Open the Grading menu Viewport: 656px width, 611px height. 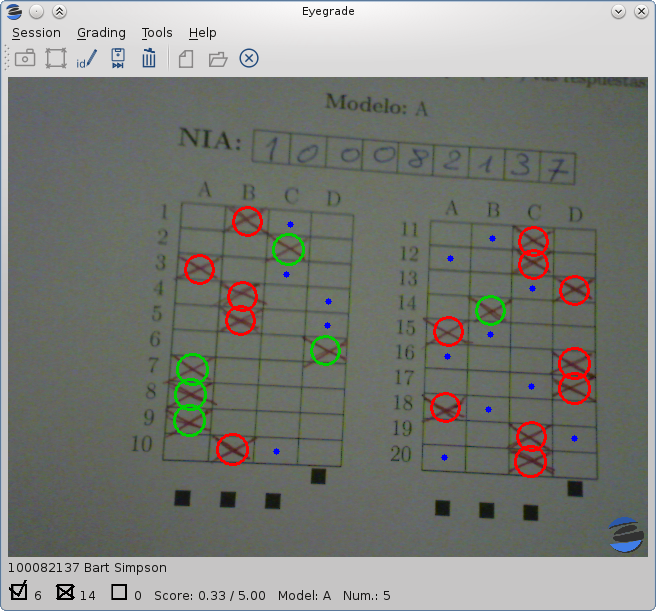coord(101,33)
